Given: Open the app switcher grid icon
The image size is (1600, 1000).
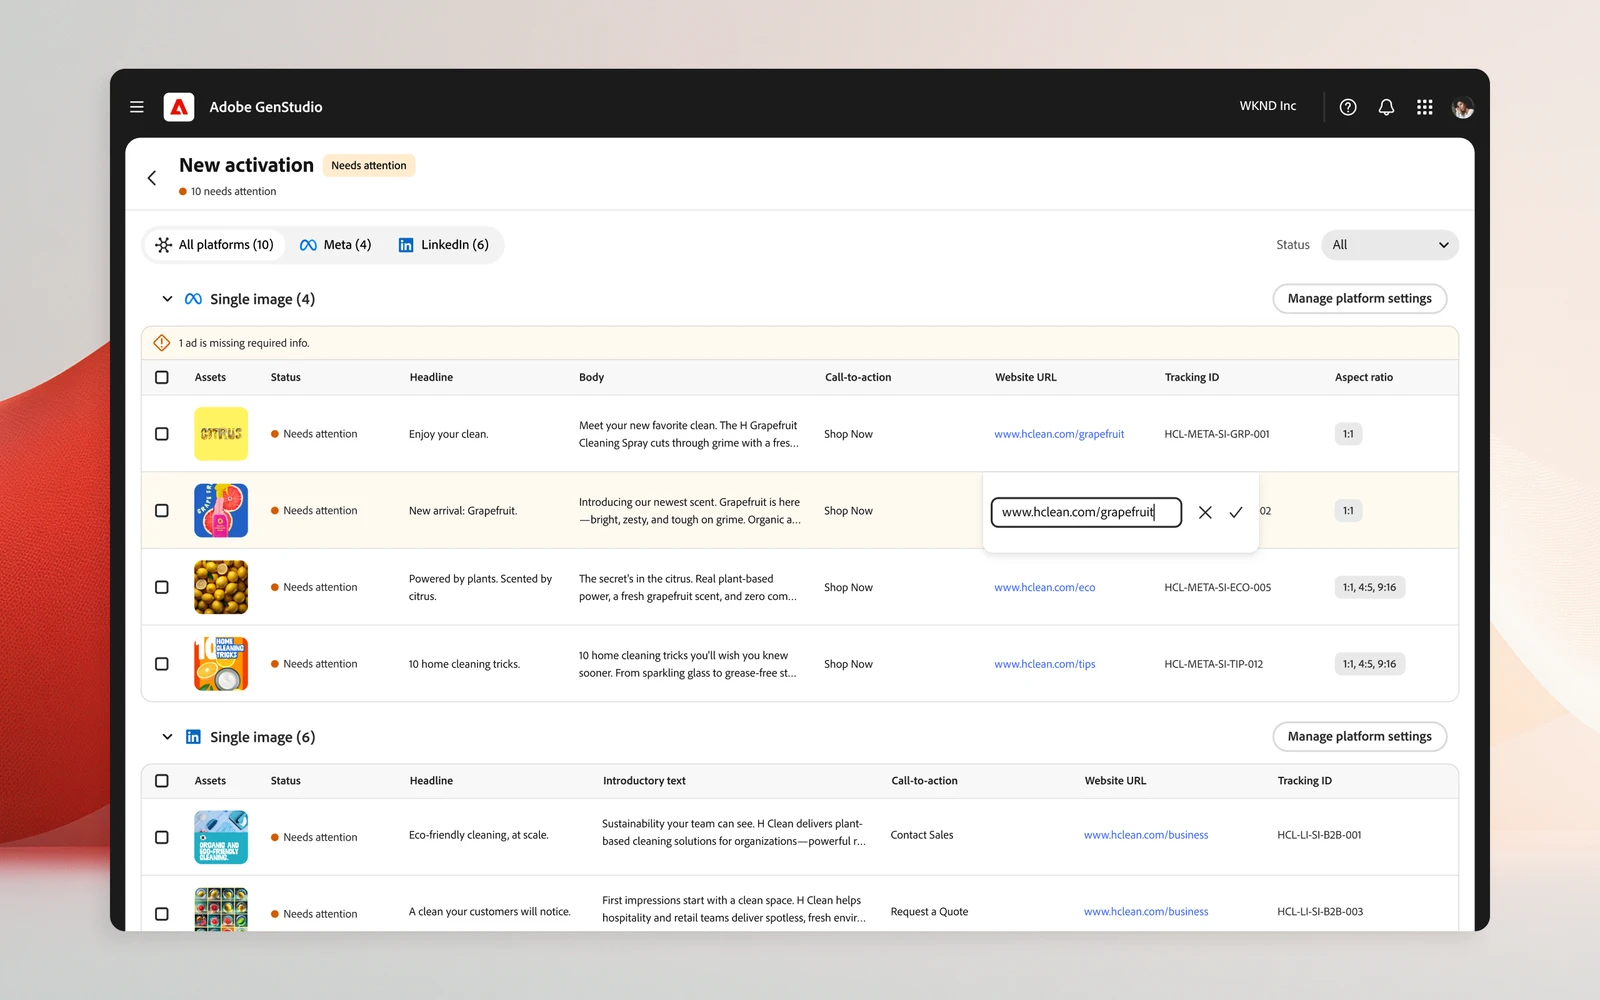Looking at the screenshot, I should click(x=1425, y=107).
